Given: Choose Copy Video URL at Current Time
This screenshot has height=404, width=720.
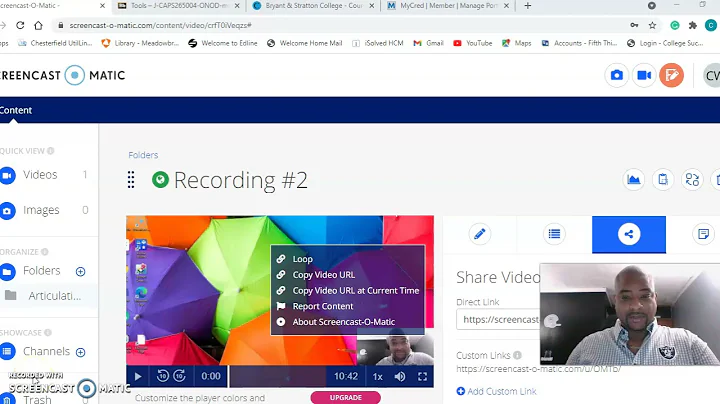Looking at the screenshot, I should (x=355, y=290).
